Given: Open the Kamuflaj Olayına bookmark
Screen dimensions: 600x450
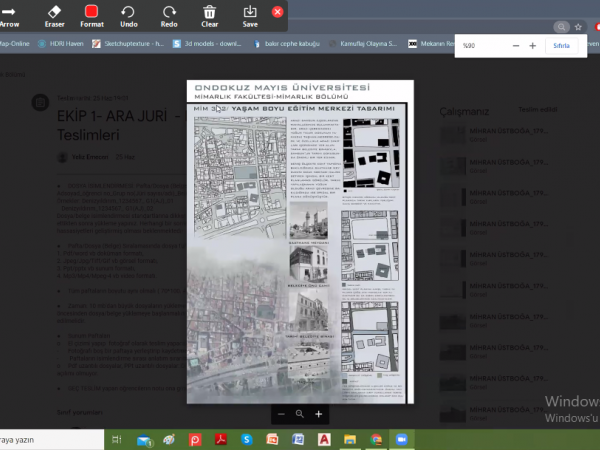Looking at the screenshot, I should (363, 44).
